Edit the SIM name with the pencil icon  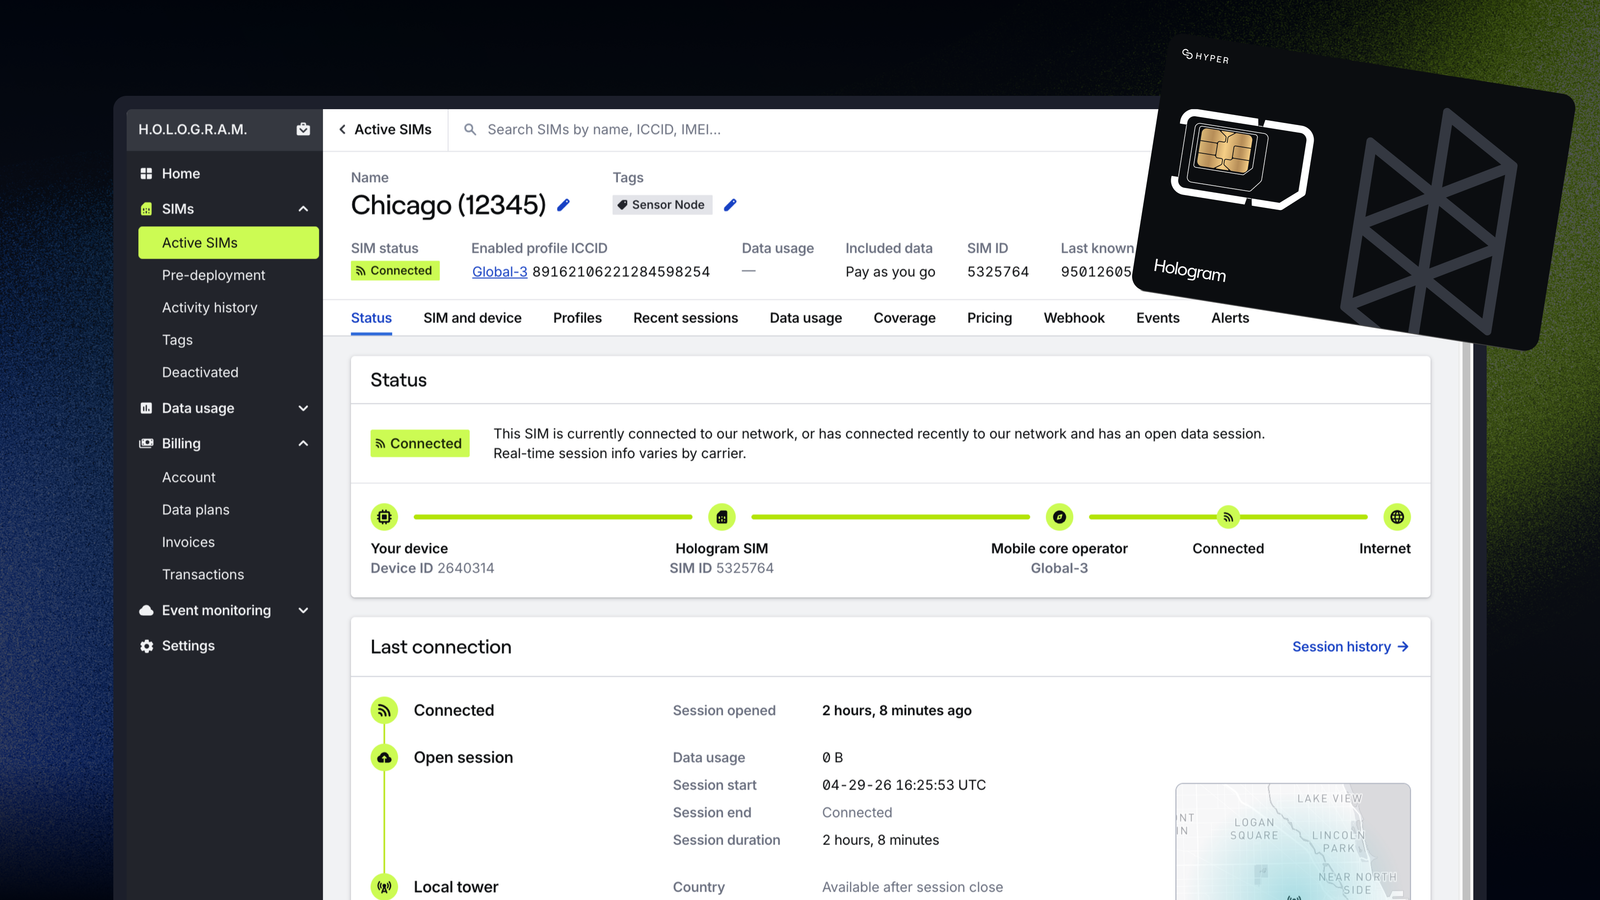[x=563, y=205]
